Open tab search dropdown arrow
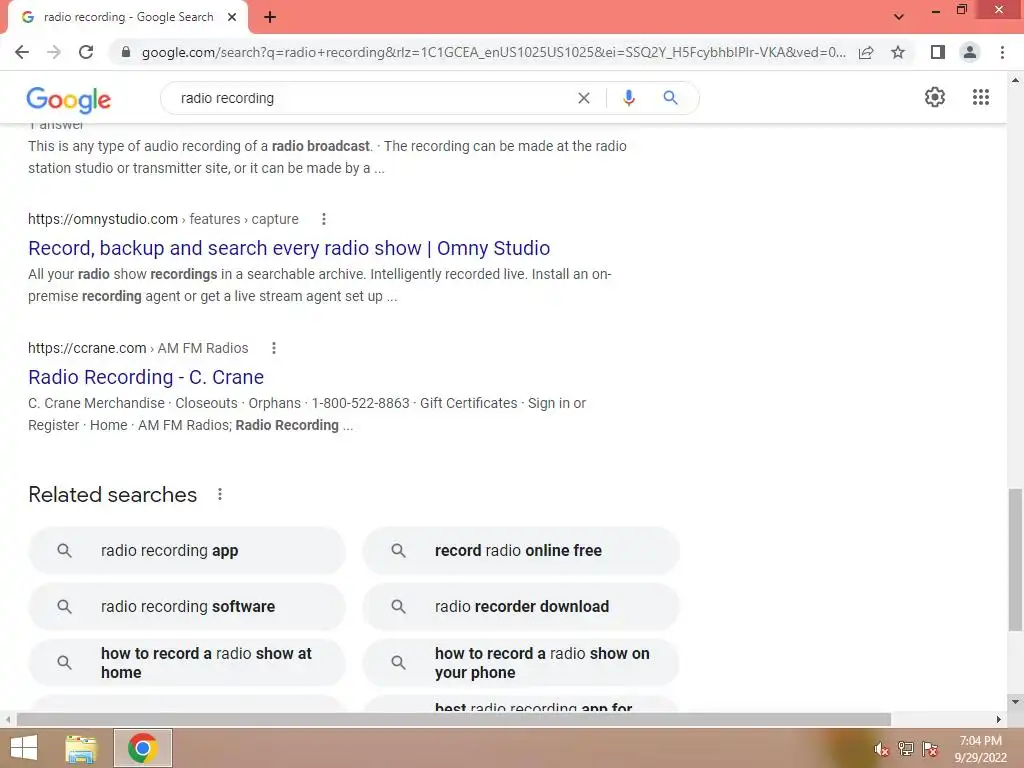The width and height of the screenshot is (1024, 768). point(899,17)
